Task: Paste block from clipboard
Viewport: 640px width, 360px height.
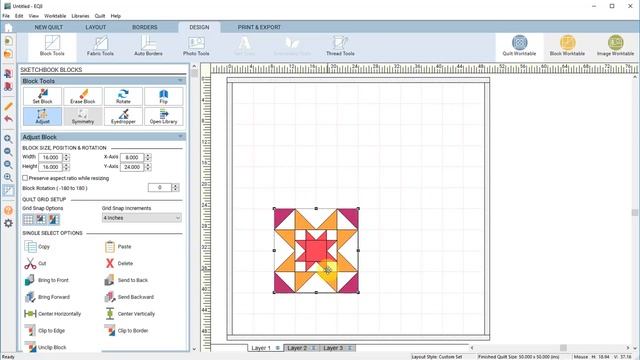Action: click(x=118, y=247)
